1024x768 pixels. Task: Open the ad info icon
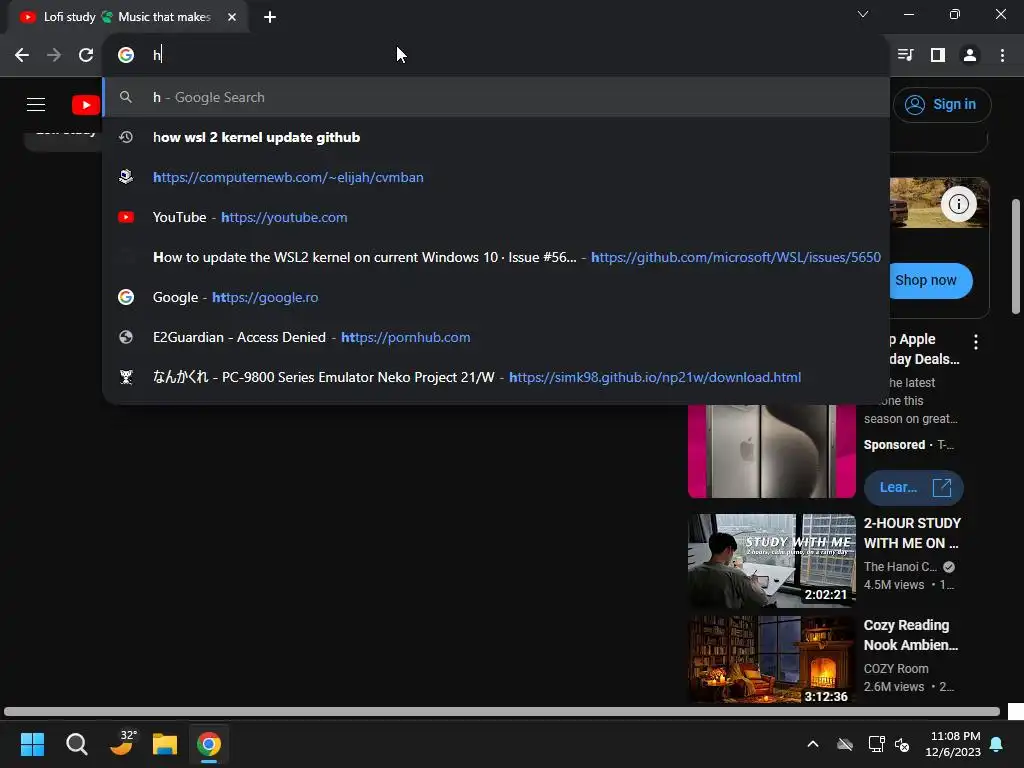click(958, 204)
